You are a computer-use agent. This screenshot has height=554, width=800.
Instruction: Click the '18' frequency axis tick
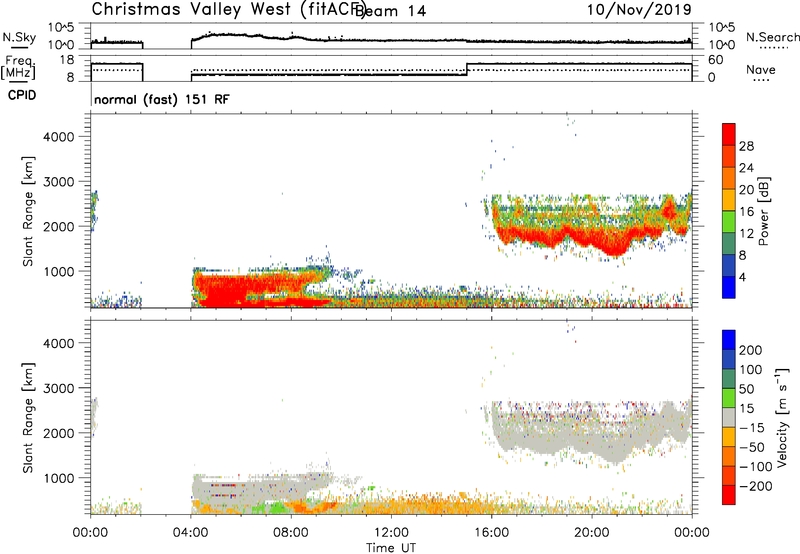pos(68,60)
